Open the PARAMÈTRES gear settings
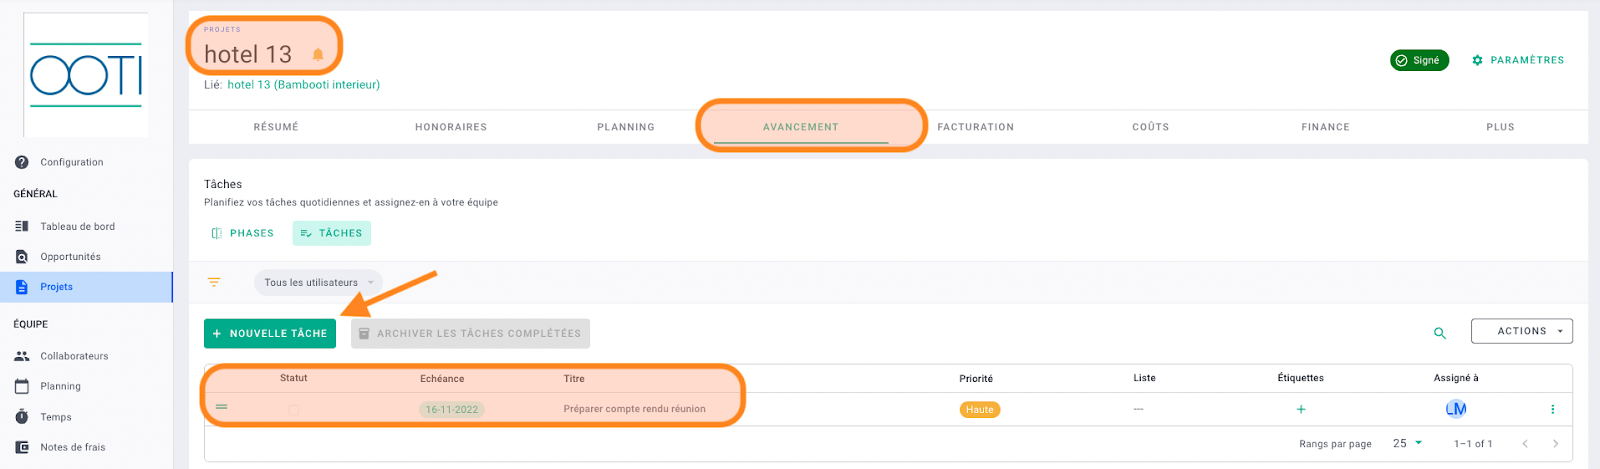Image resolution: width=1600 pixels, height=469 pixels. pyautogui.click(x=1517, y=60)
